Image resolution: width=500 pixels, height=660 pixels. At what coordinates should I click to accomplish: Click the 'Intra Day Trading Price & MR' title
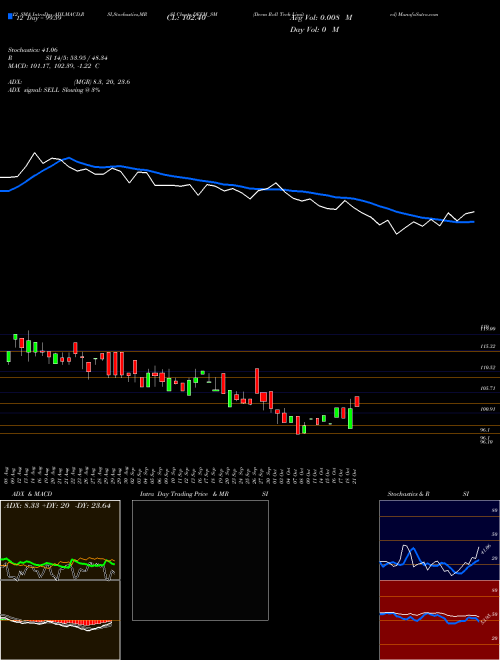[x=184, y=494]
